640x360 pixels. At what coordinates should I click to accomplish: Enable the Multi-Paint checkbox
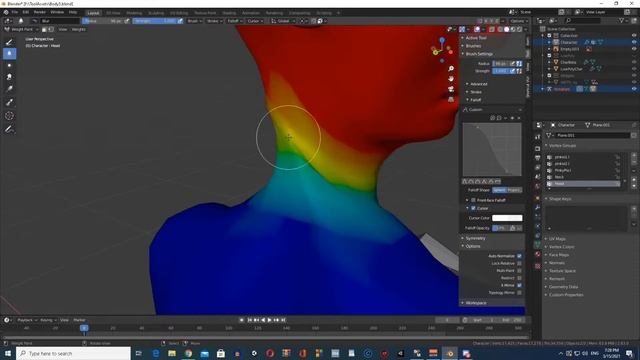pyautogui.click(x=519, y=271)
